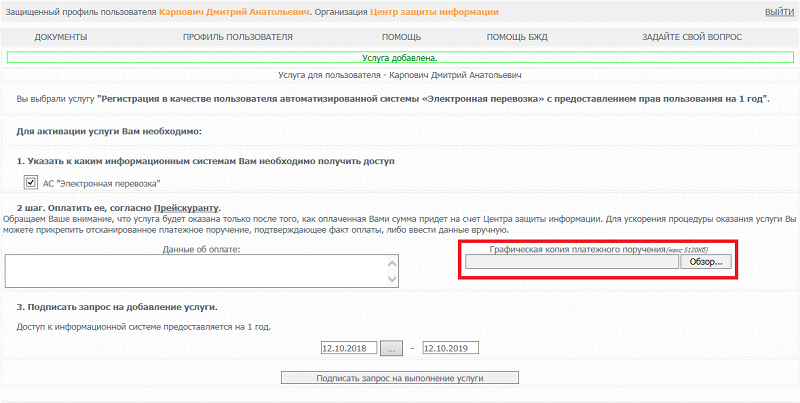Open the ДОКУМЕНТЫ menu
This screenshot has width=800, height=403.
click(61, 37)
